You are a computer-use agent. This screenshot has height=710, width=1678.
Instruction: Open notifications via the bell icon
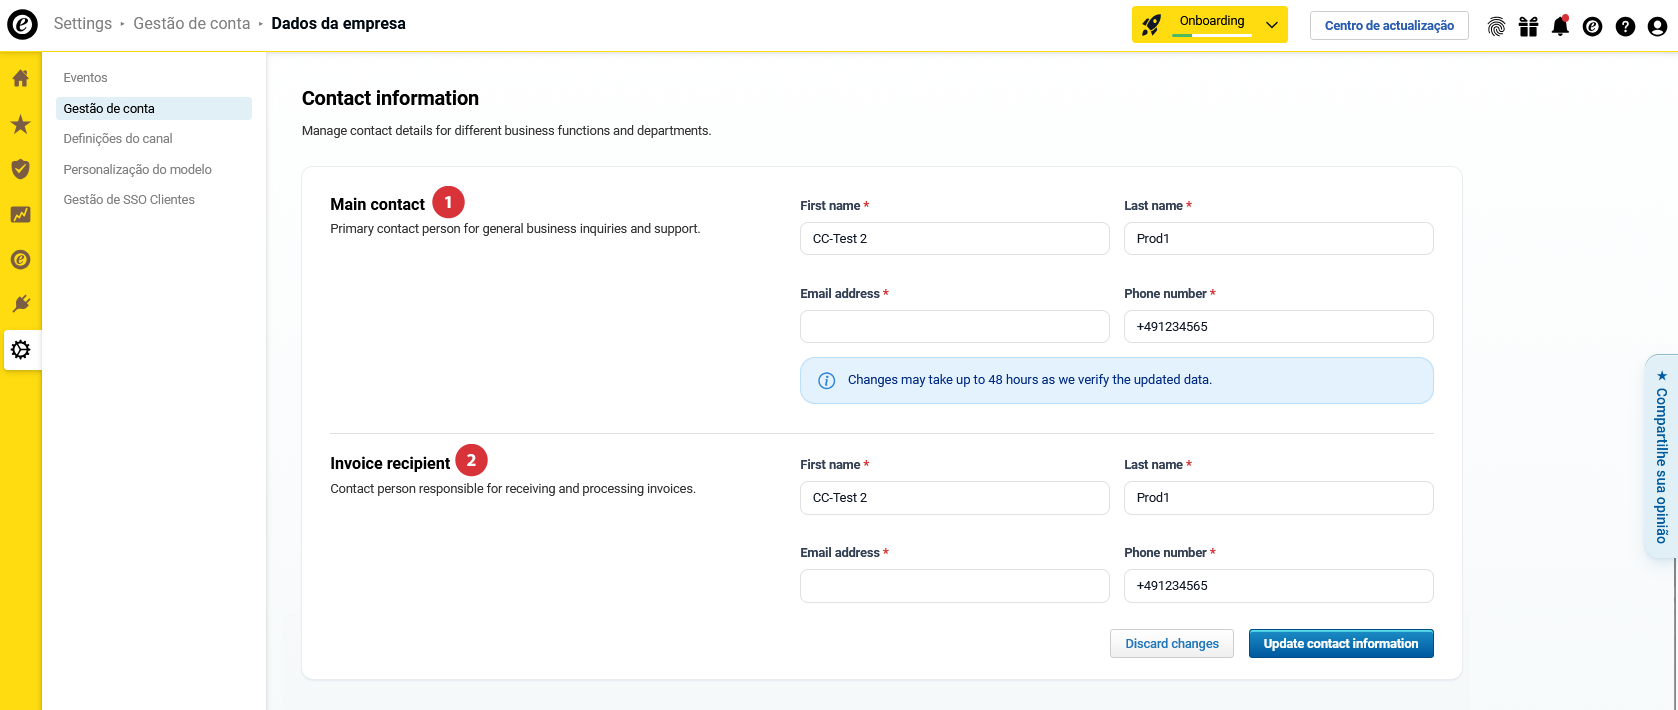tap(1560, 26)
